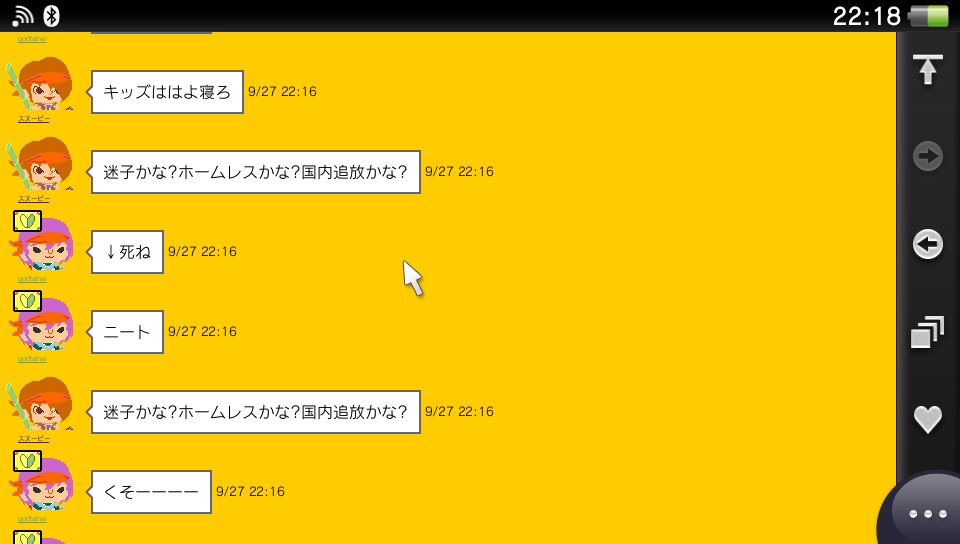Click the Bluetooth status icon
Viewport: 960px width, 544px height.
pos(51,15)
